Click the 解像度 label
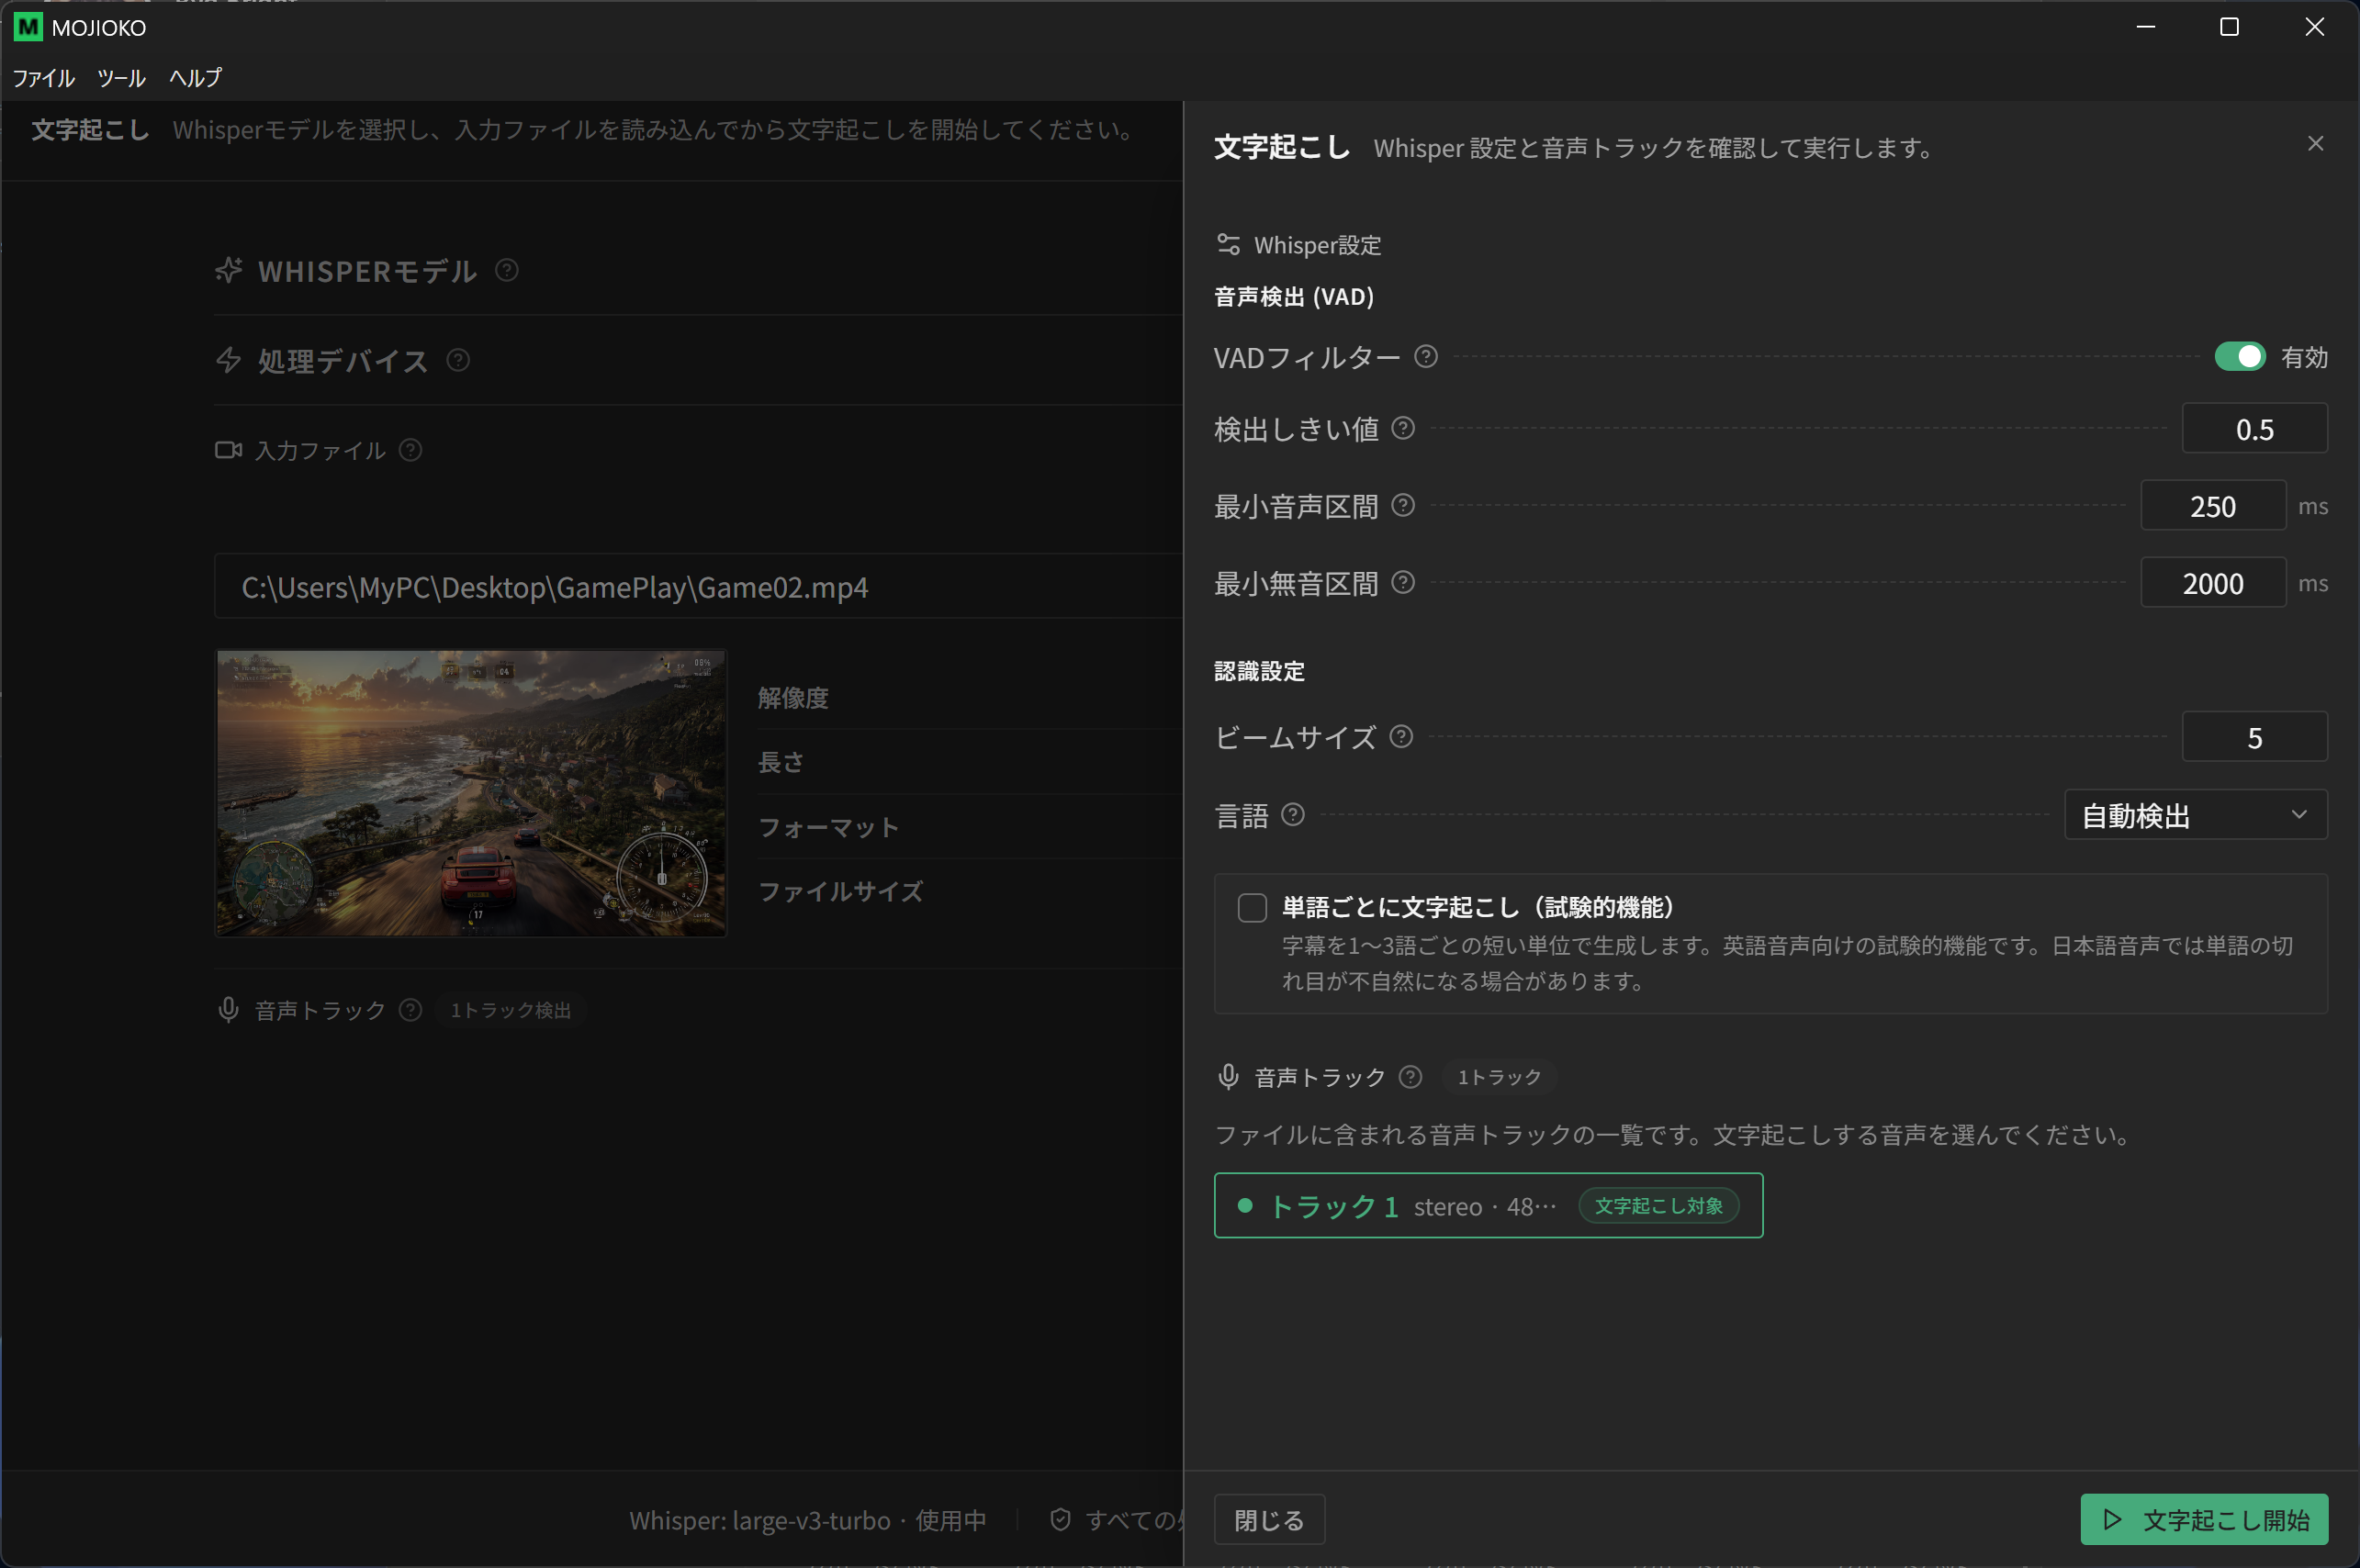2360x1568 pixels. (x=793, y=698)
